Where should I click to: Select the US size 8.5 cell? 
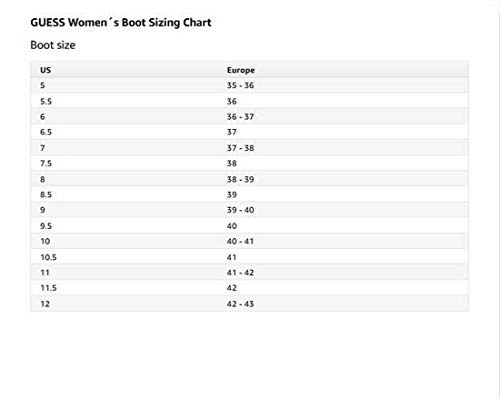pyautogui.click(x=46, y=195)
